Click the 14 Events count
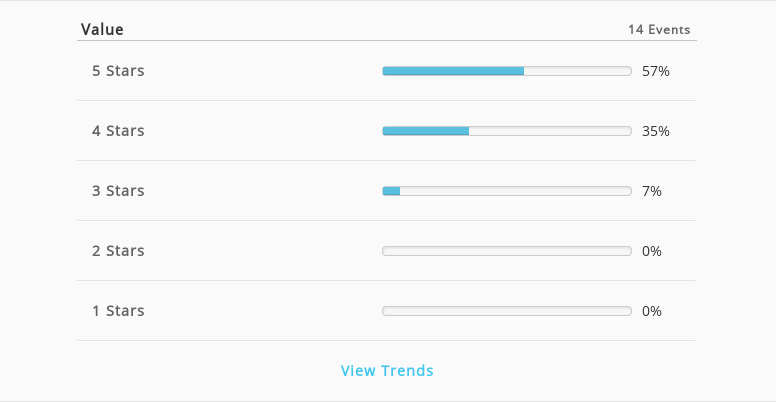Viewport: 776px width, 402px height. 659,30
